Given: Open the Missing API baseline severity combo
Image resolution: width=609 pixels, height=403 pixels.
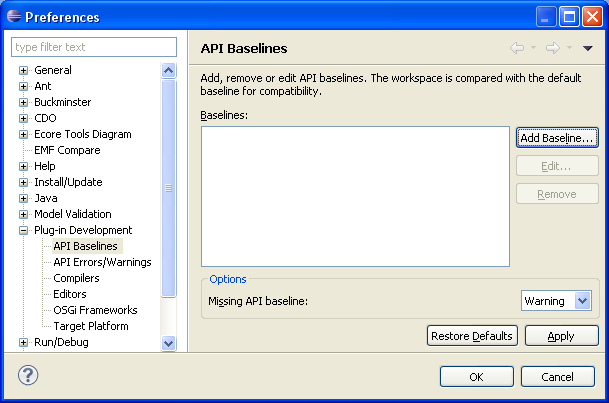Looking at the screenshot, I should [x=556, y=301].
